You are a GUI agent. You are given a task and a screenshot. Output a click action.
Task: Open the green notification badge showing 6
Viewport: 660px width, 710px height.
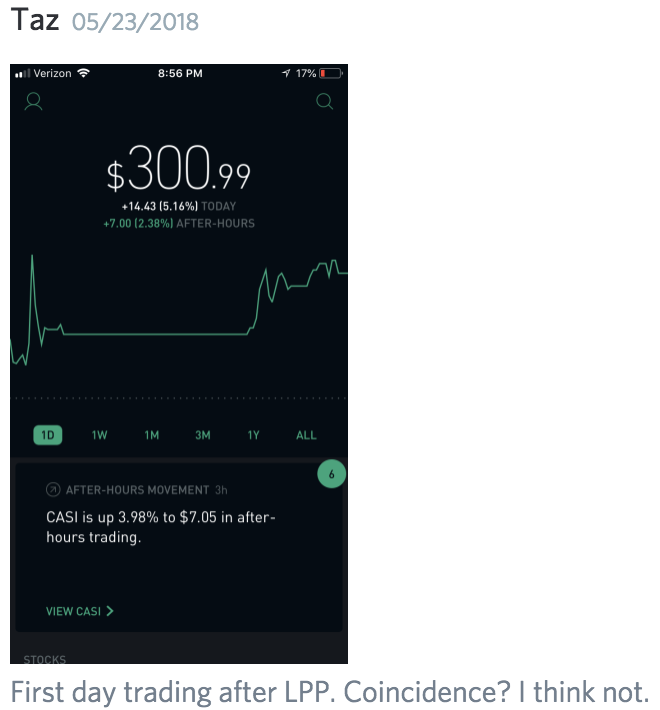331,475
